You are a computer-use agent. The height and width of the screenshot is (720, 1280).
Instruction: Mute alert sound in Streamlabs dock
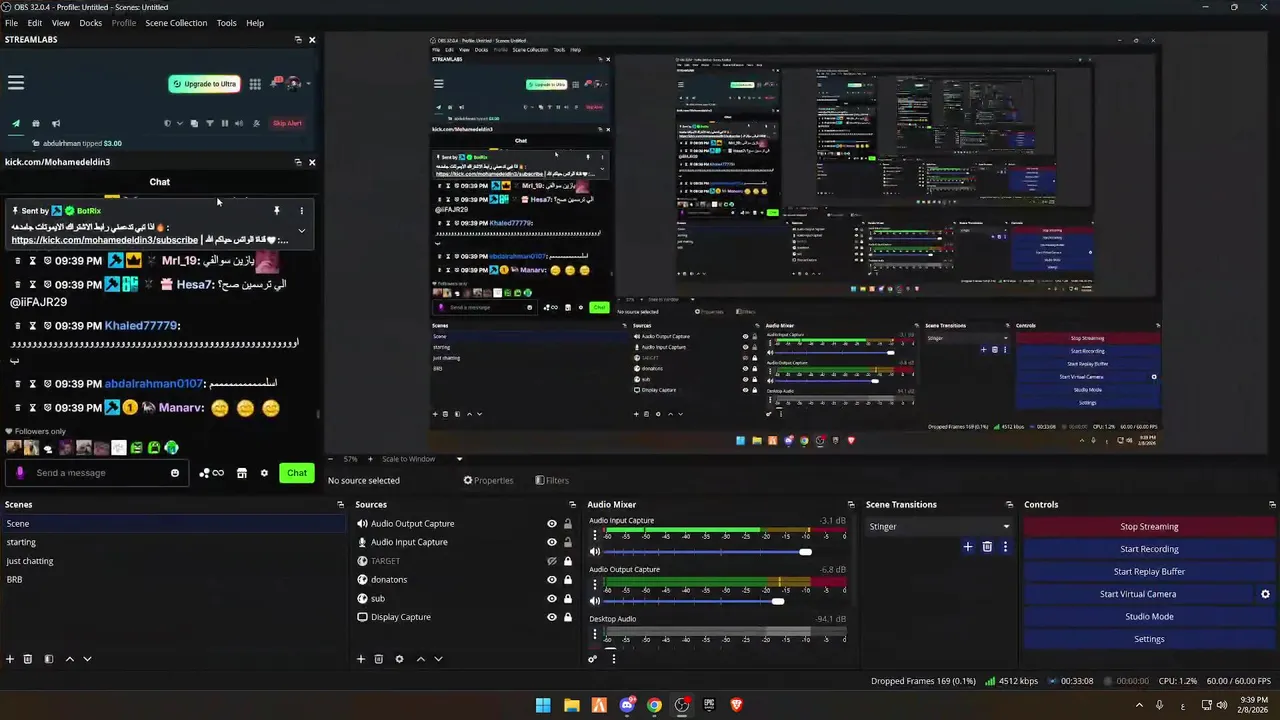(239, 123)
